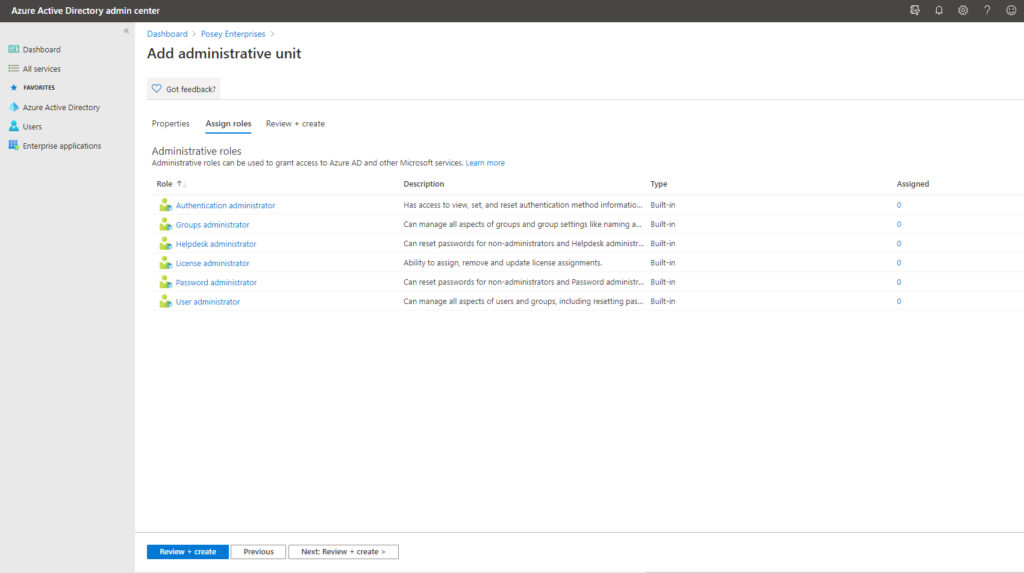Click the Favorites star icon
Screen dimensions: 1024x573
point(14,88)
